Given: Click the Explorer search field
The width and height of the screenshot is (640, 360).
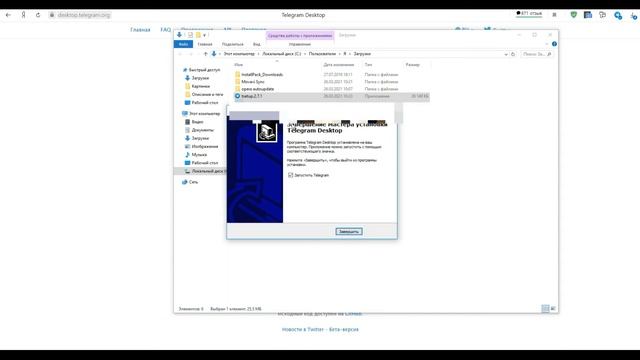Looking at the screenshot, I should click(x=537, y=54).
